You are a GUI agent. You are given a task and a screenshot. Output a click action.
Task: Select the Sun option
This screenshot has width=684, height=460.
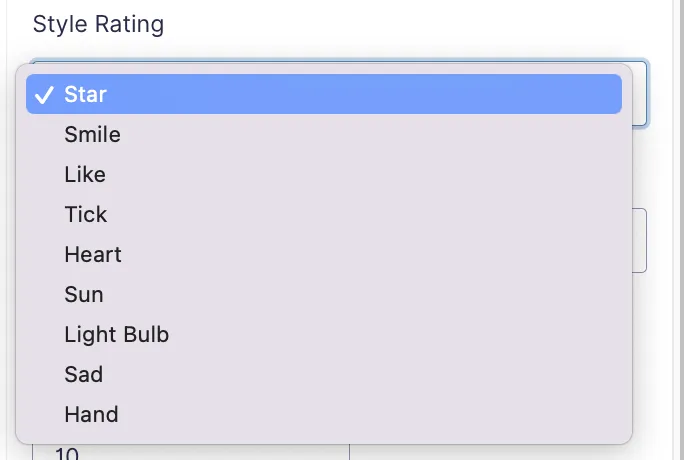pos(84,295)
